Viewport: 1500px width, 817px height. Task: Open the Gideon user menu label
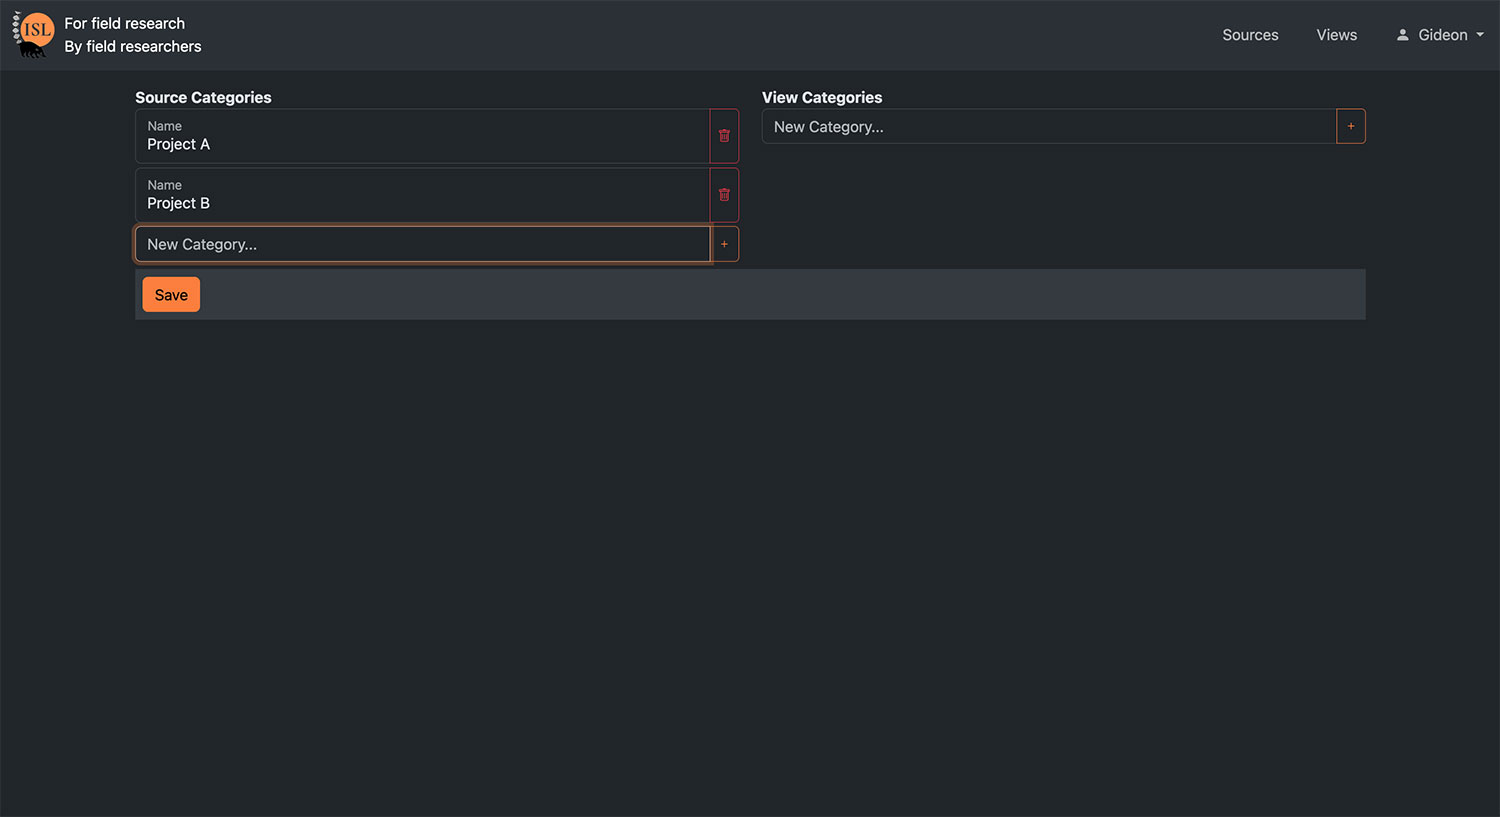(x=1442, y=35)
